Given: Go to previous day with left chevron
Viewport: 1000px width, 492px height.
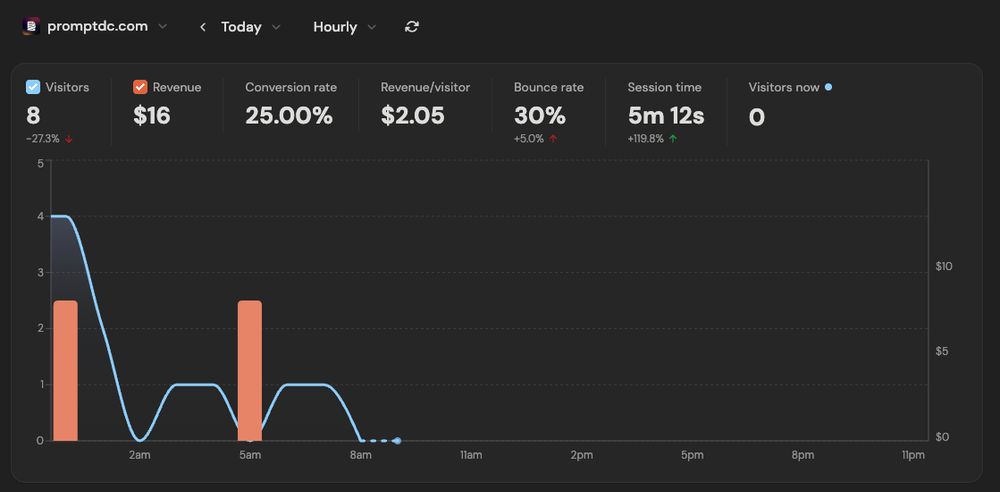Looking at the screenshot, I should pos(203,27).
